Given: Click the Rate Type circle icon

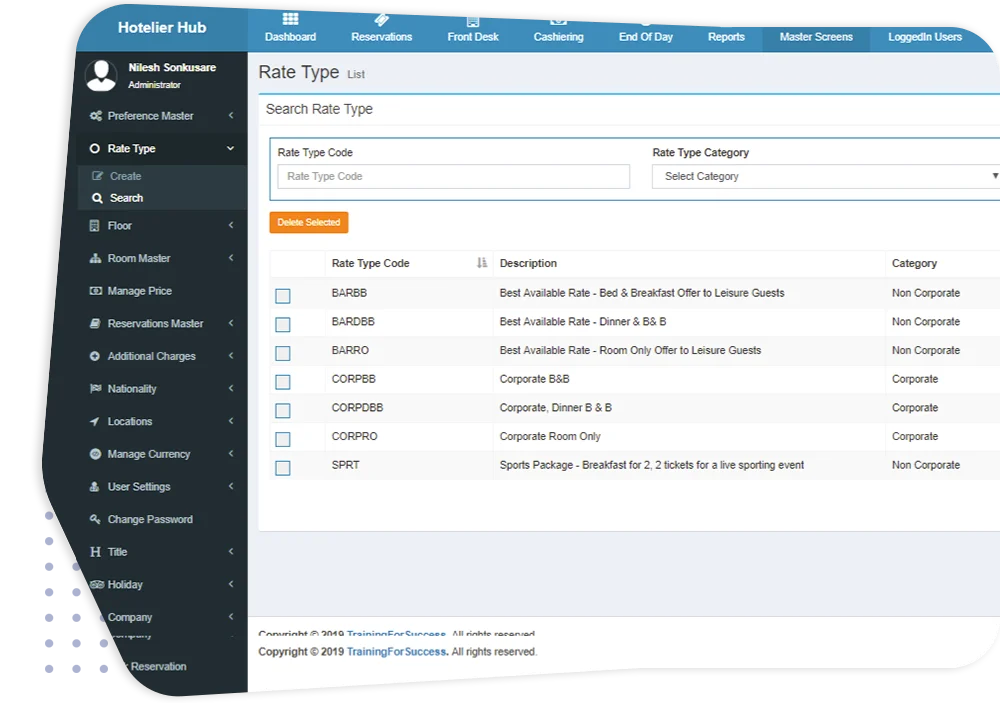Looking at the screenshot, I should pos(94,149).
